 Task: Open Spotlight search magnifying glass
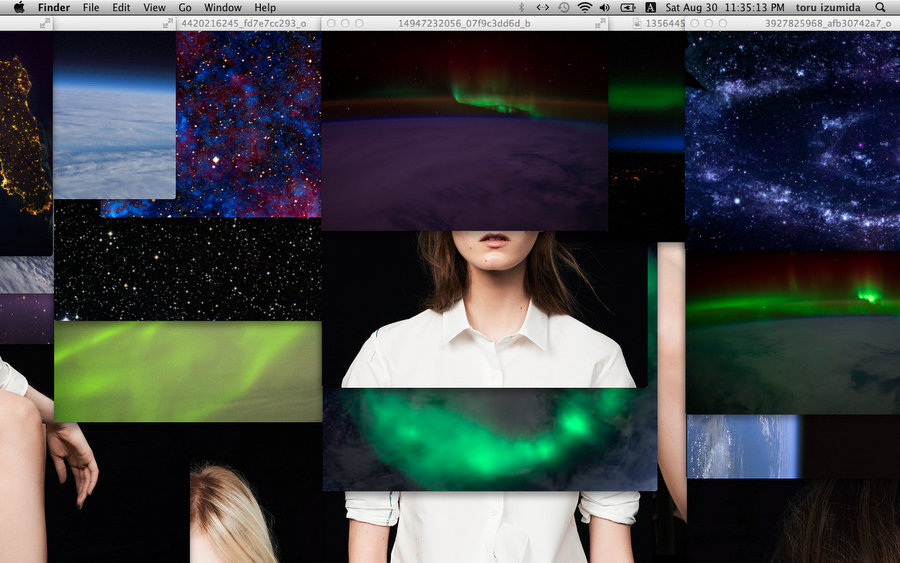[x=880, y=7]
